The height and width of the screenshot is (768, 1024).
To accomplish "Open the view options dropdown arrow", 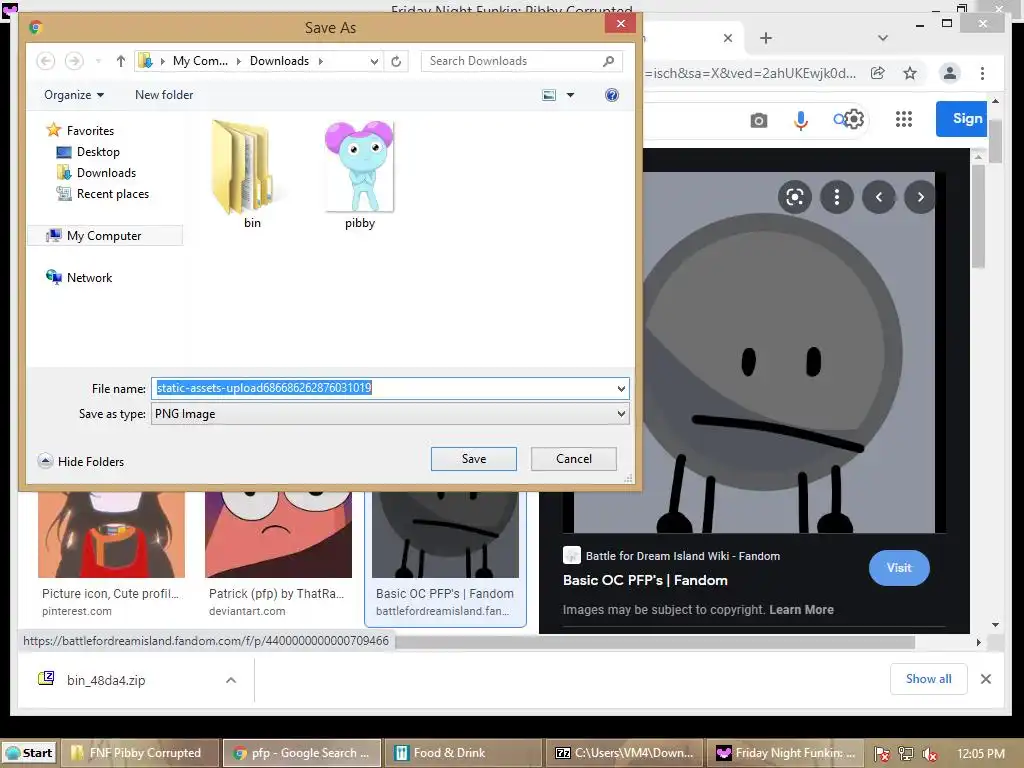I will pyautogui.click(x=570, y=95).
